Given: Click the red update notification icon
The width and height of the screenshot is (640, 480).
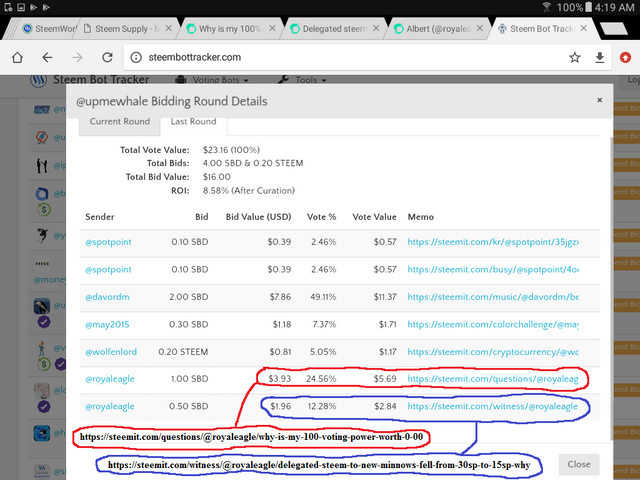Looking at the screenshot, I should click(x=626, y=57).
